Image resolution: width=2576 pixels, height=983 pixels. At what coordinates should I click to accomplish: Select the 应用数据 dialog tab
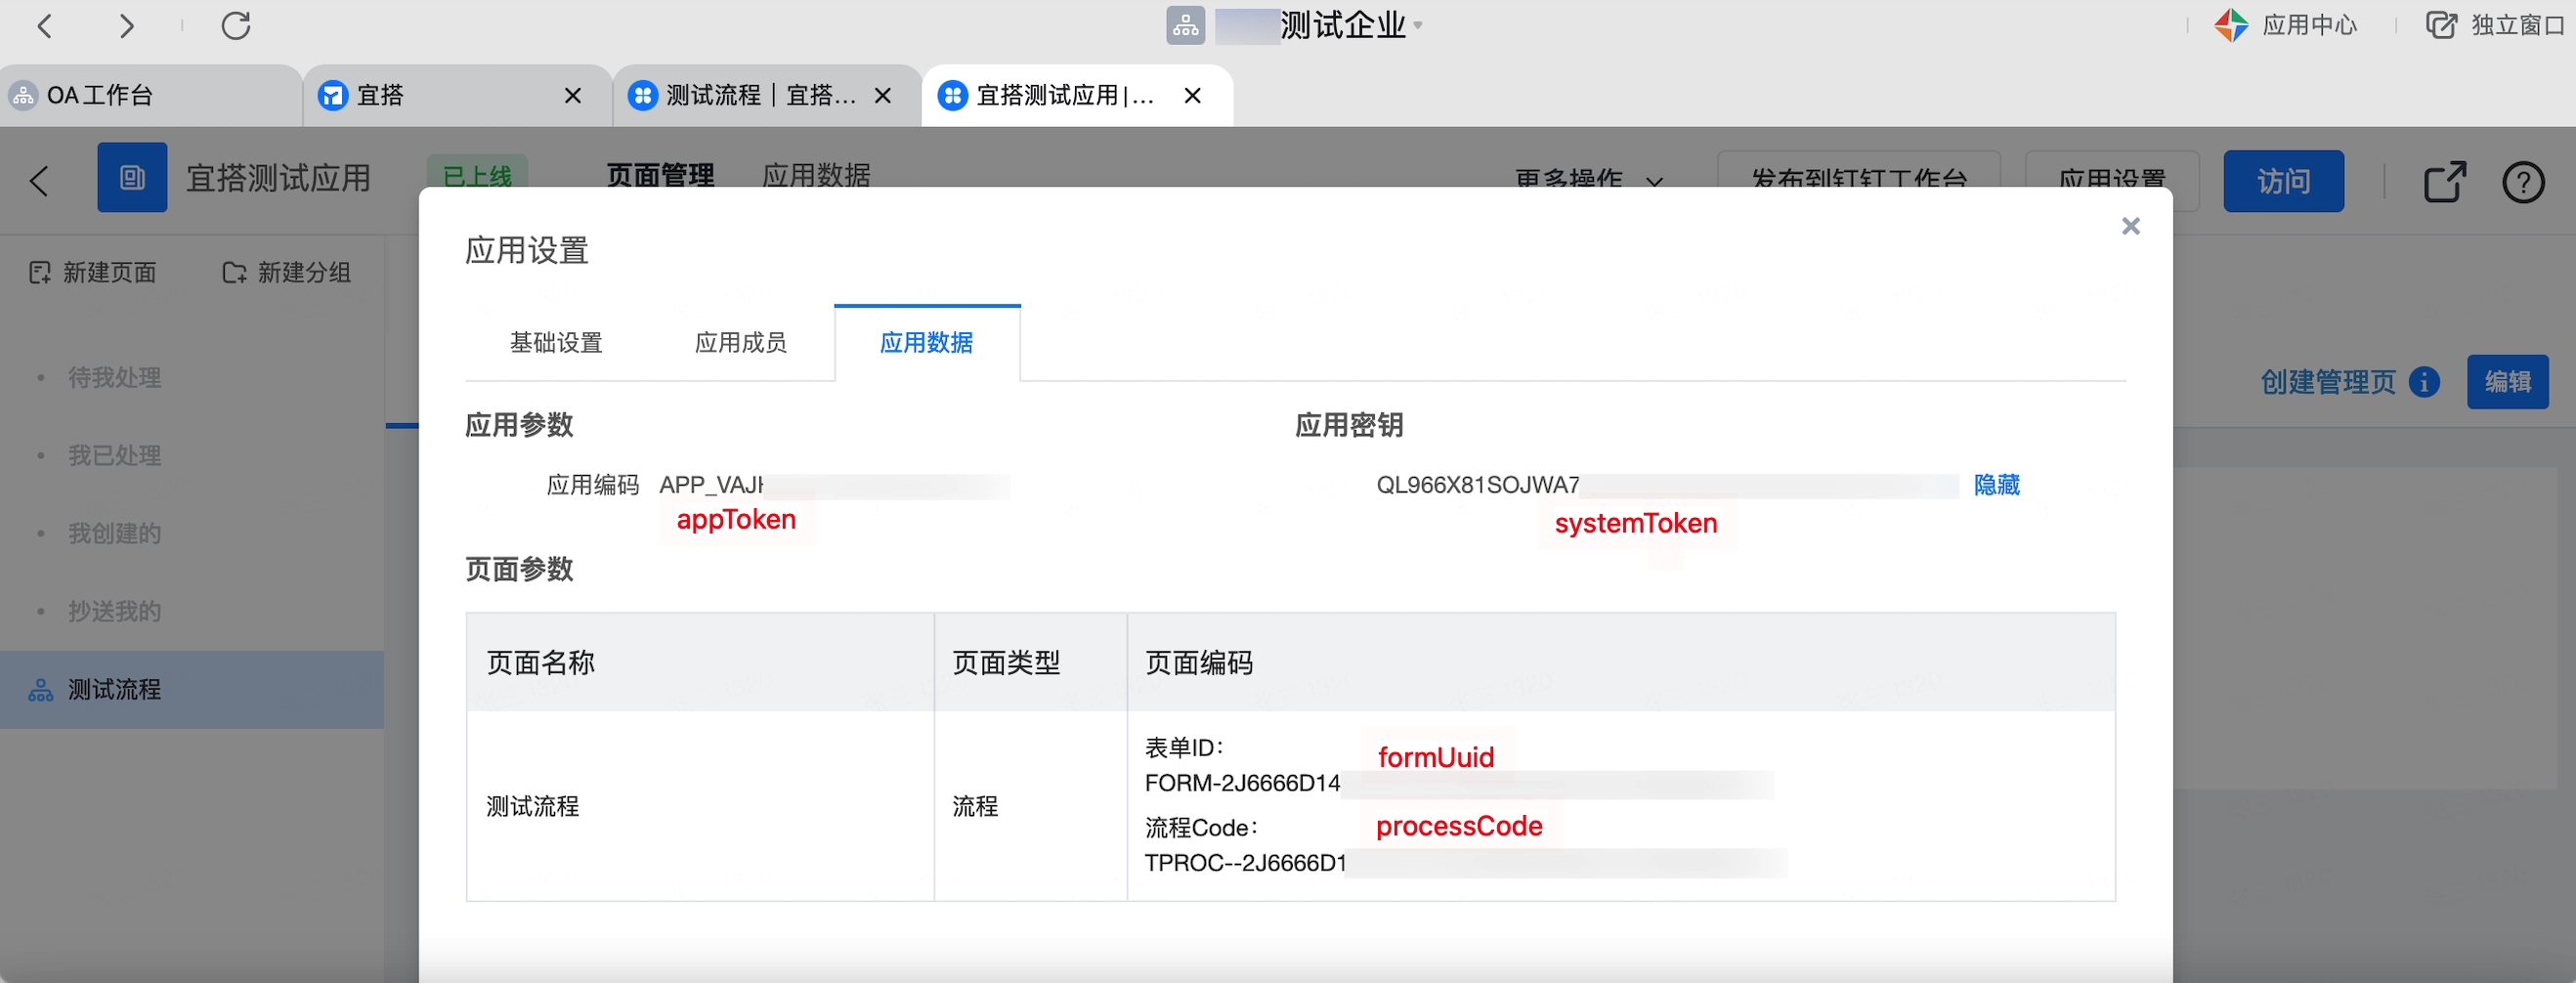coord(926,342)
